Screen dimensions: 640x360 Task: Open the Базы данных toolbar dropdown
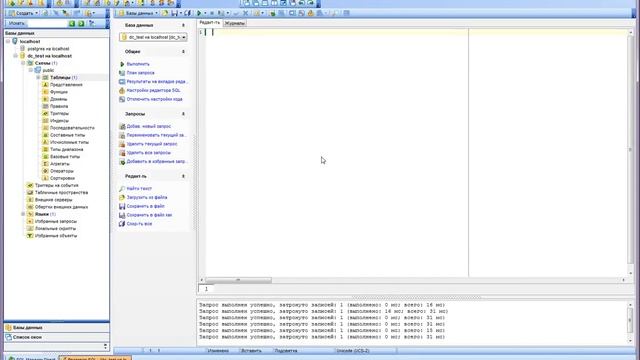[x=138, y=13]
